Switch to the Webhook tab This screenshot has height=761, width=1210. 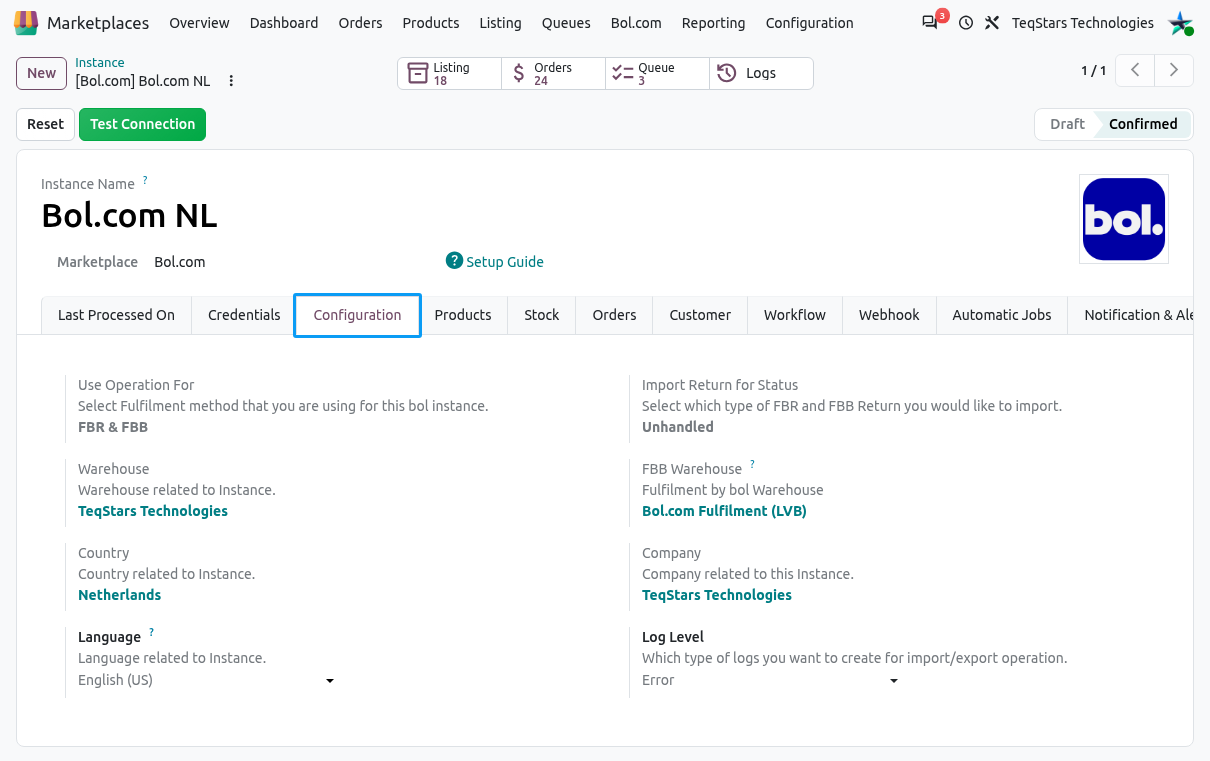pyautogui.click(x=889, y=315)
